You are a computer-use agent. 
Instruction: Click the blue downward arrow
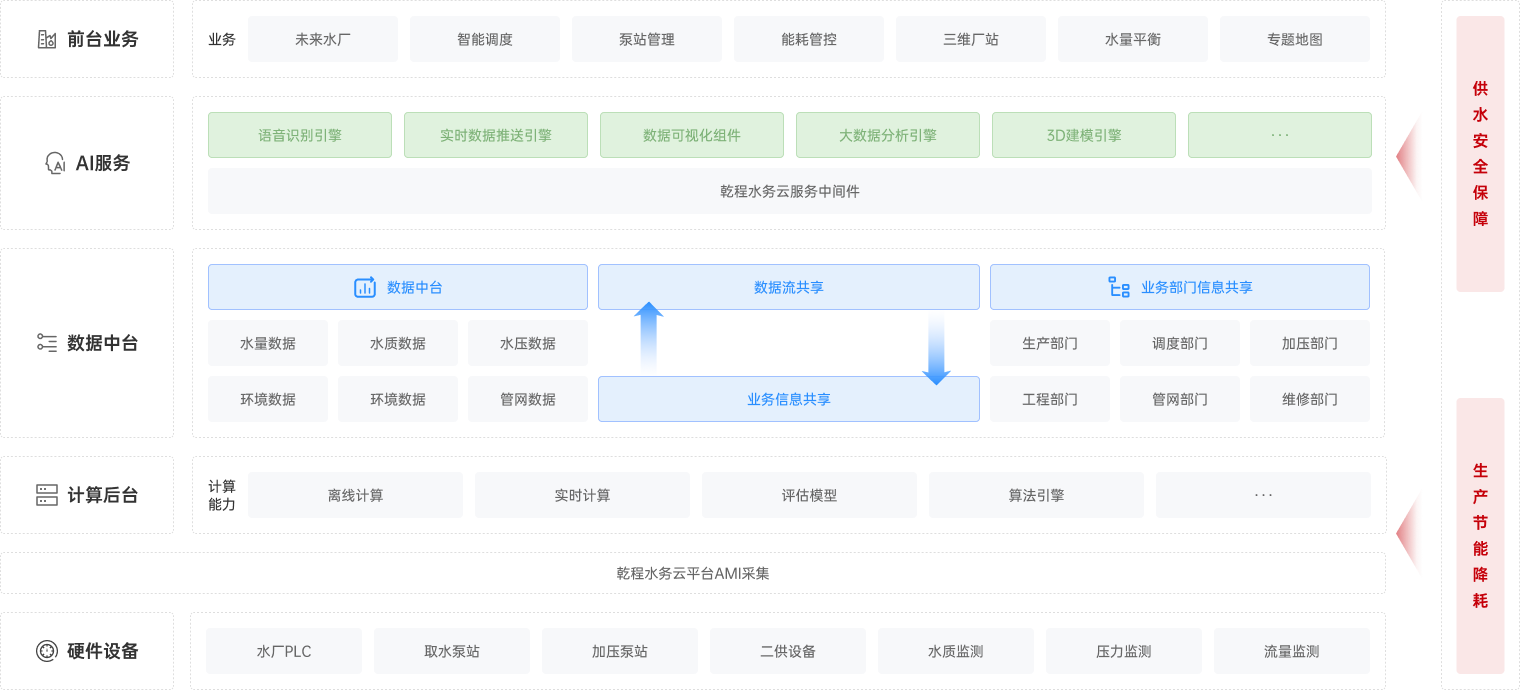click(936, 351)
